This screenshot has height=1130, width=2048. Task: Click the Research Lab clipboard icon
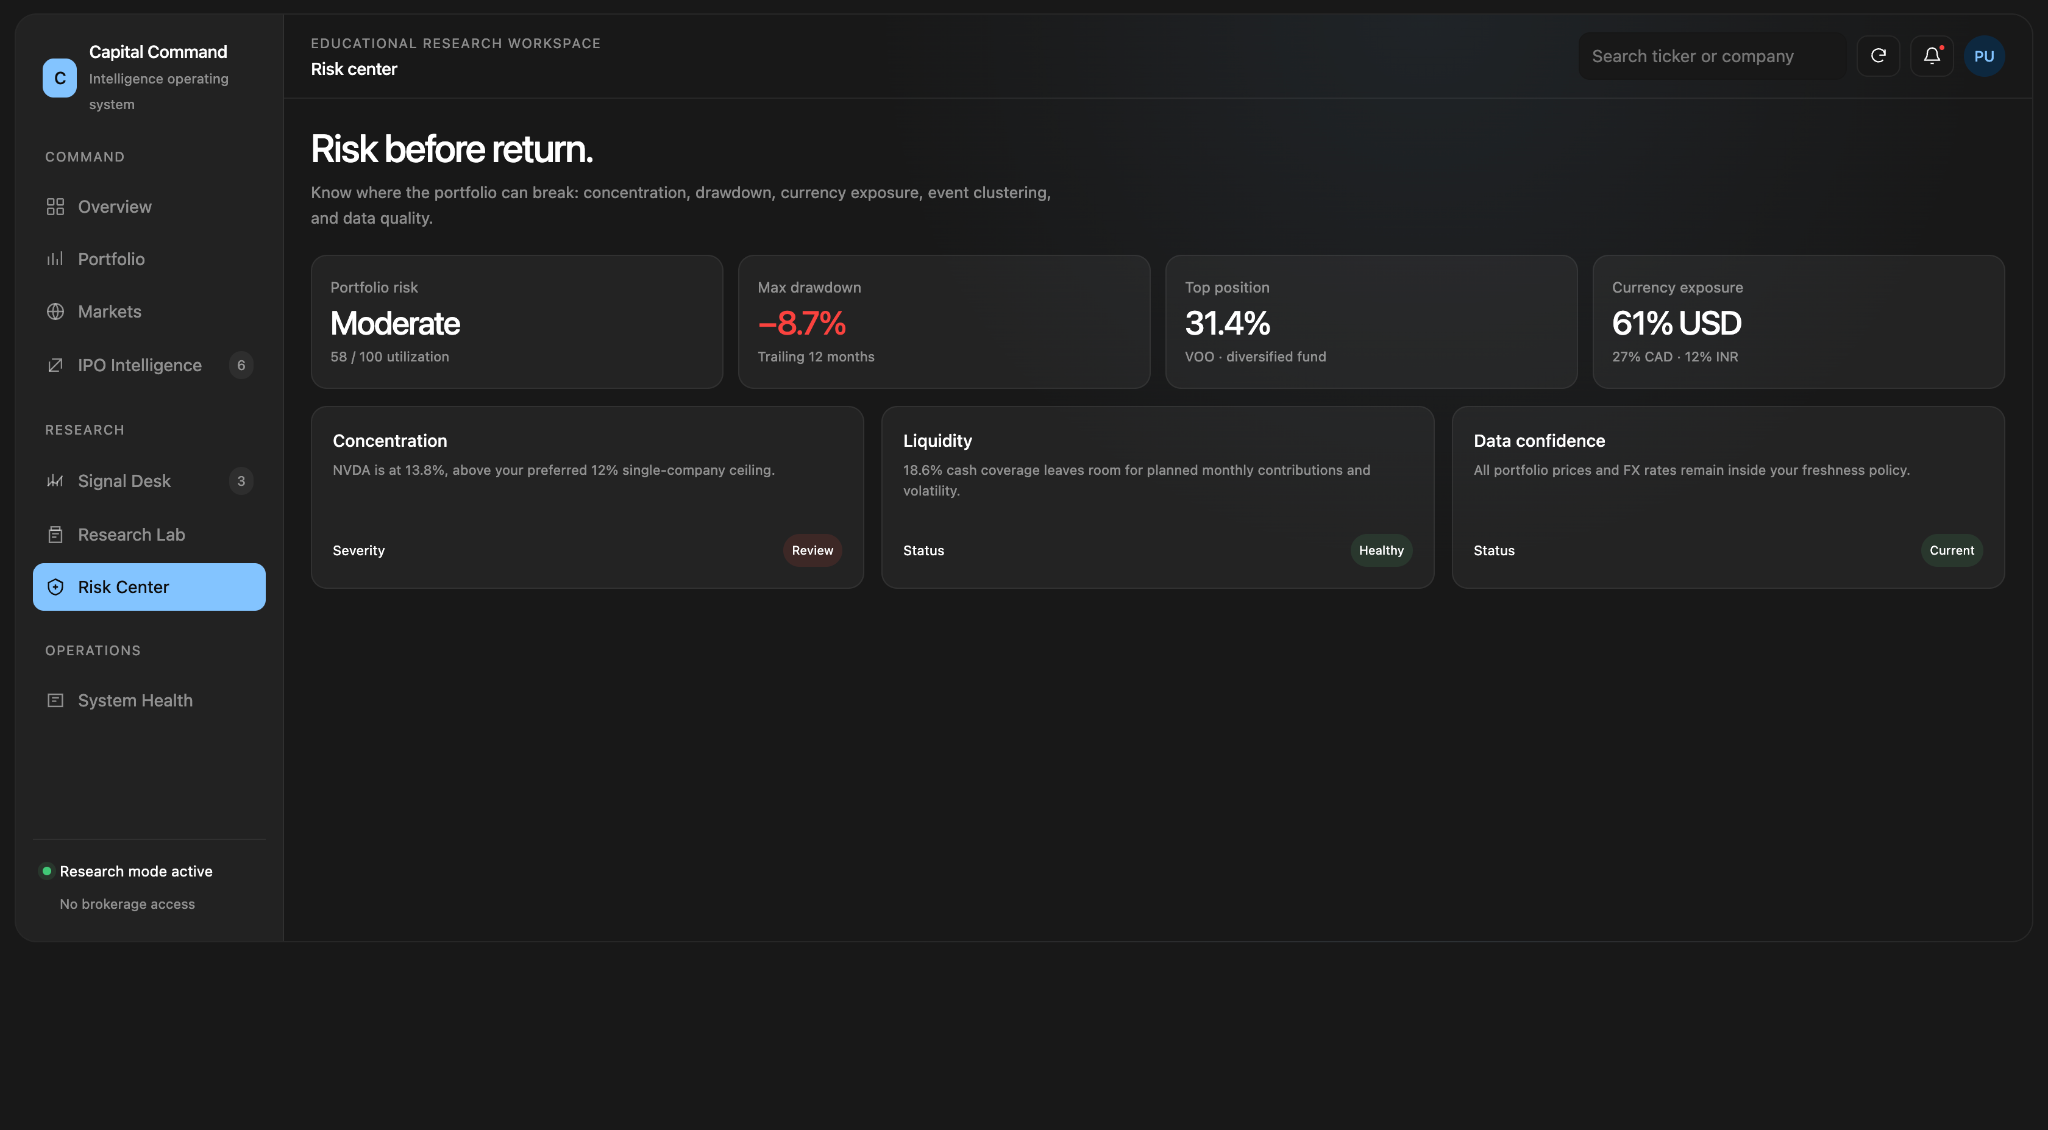[55, 535]
